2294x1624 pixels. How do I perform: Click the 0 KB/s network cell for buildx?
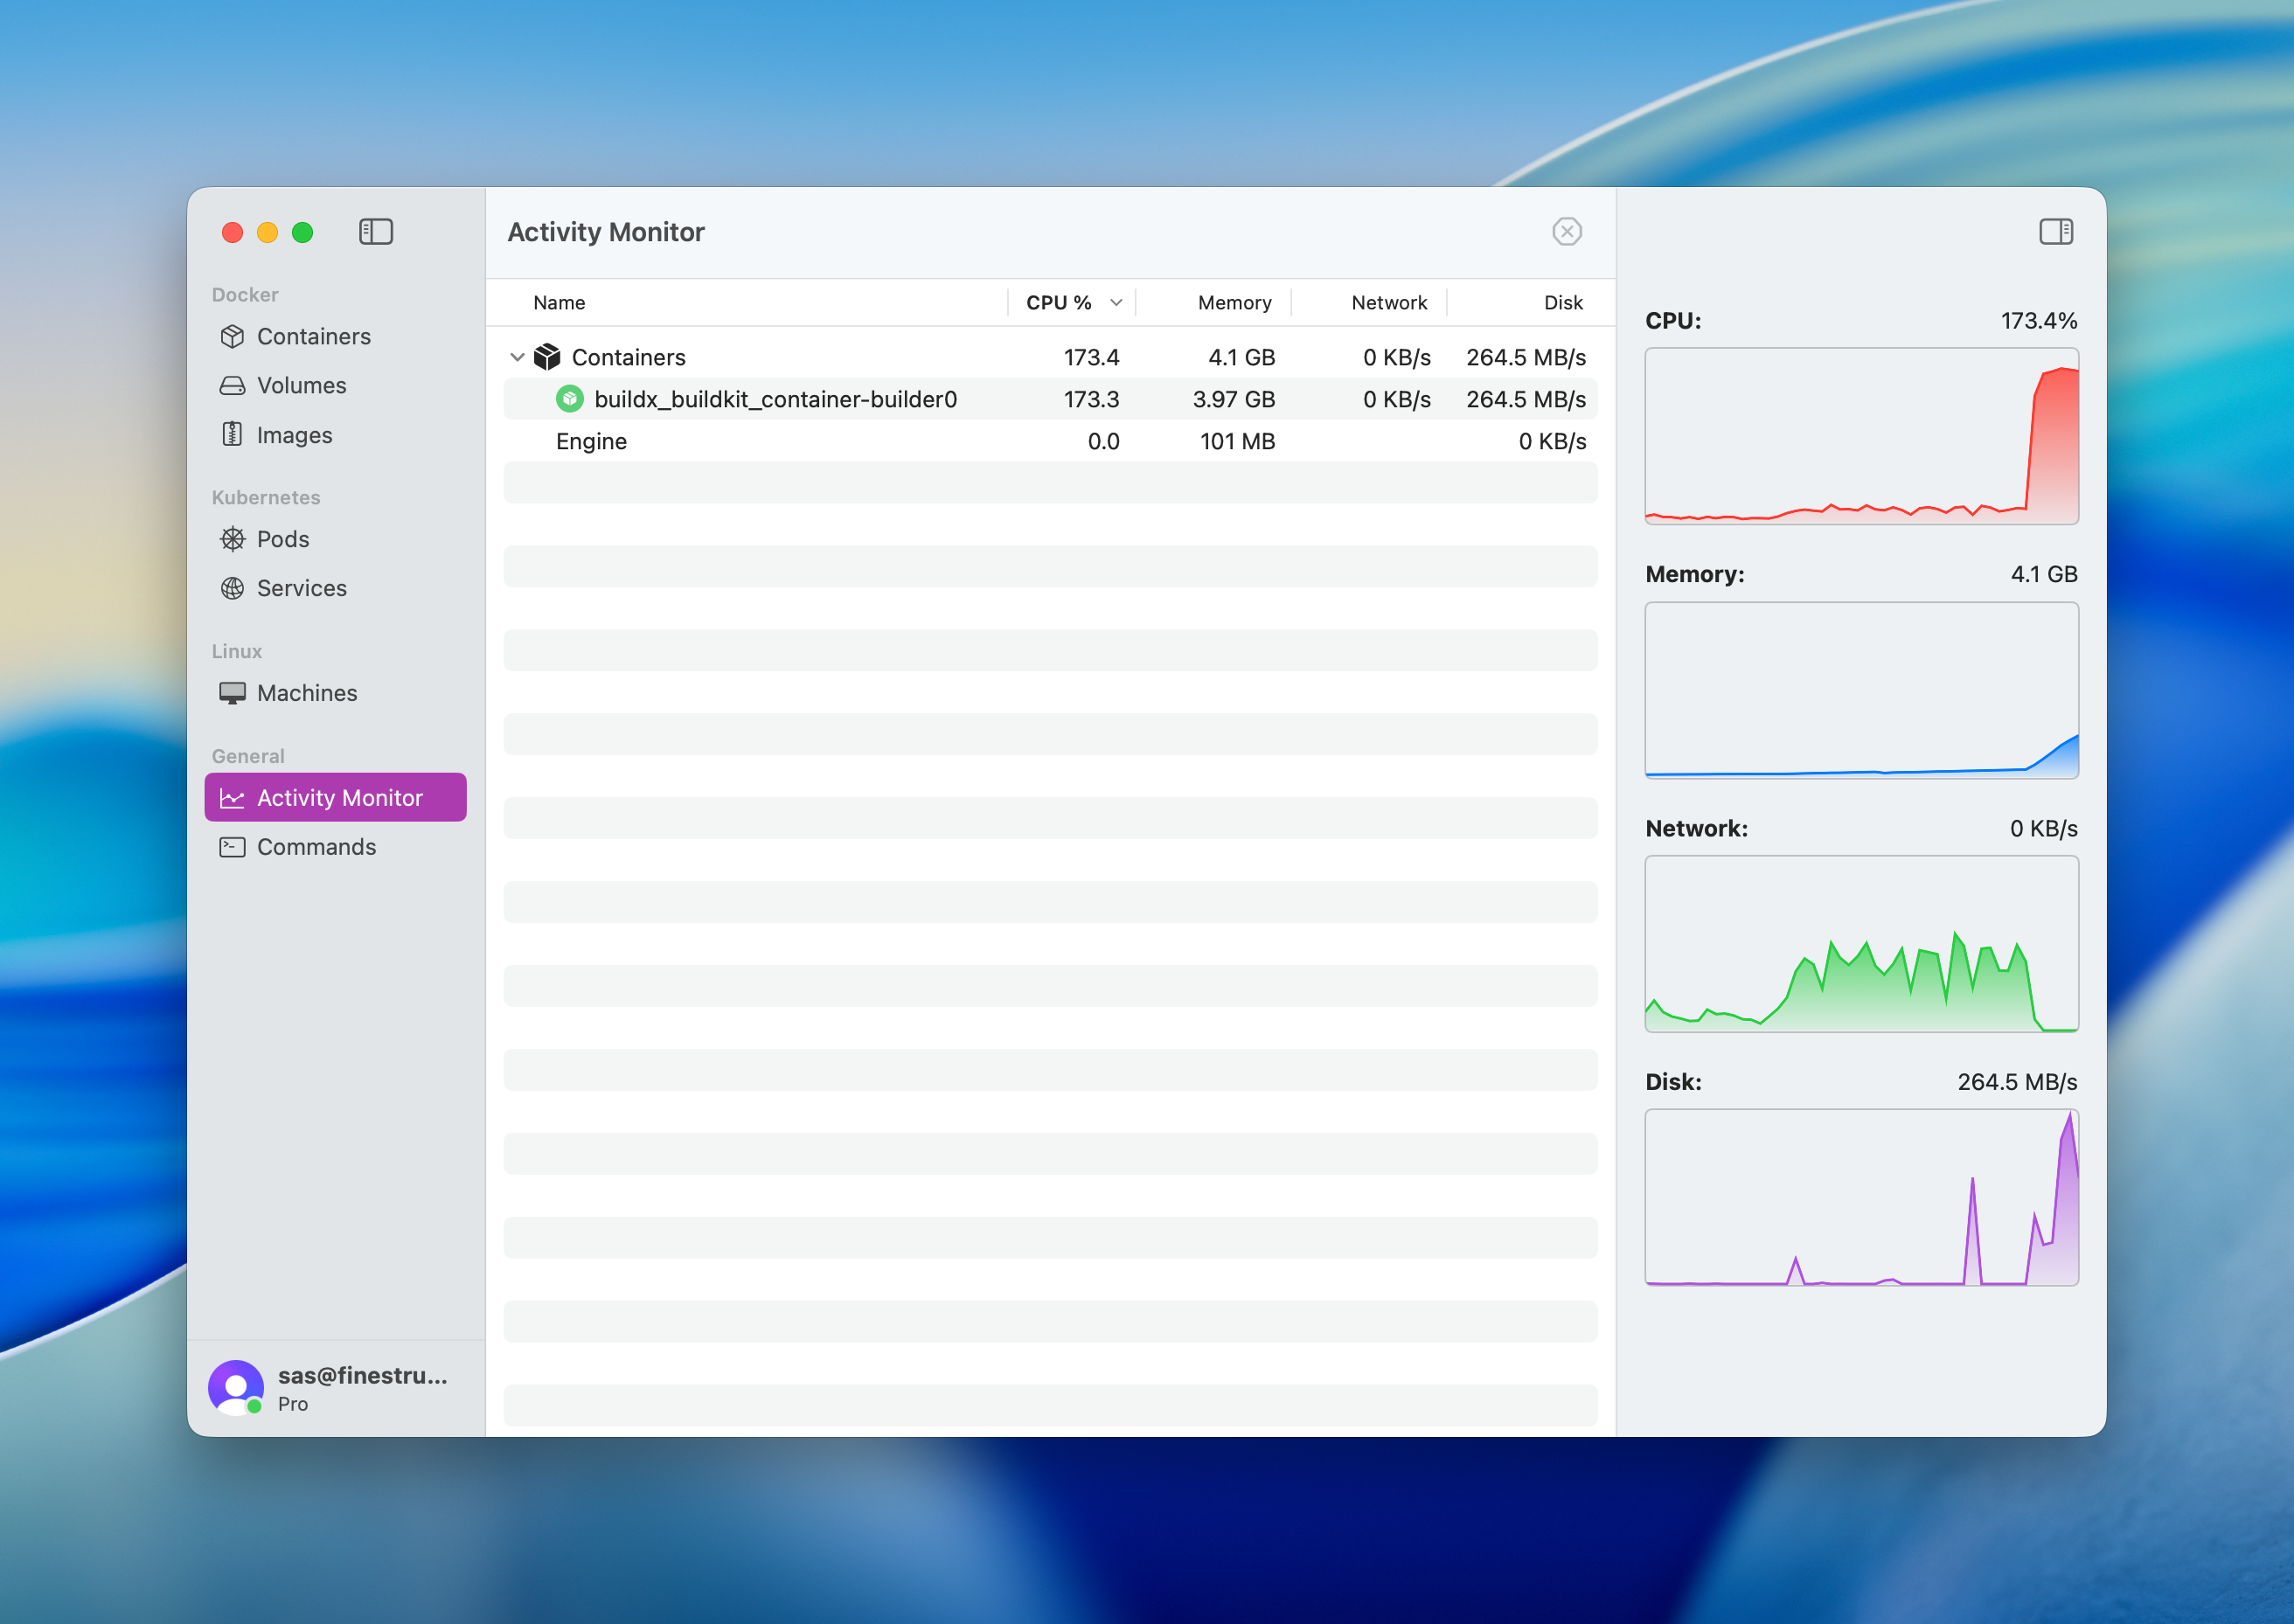pyautogui.click(x=1396, y=399)
